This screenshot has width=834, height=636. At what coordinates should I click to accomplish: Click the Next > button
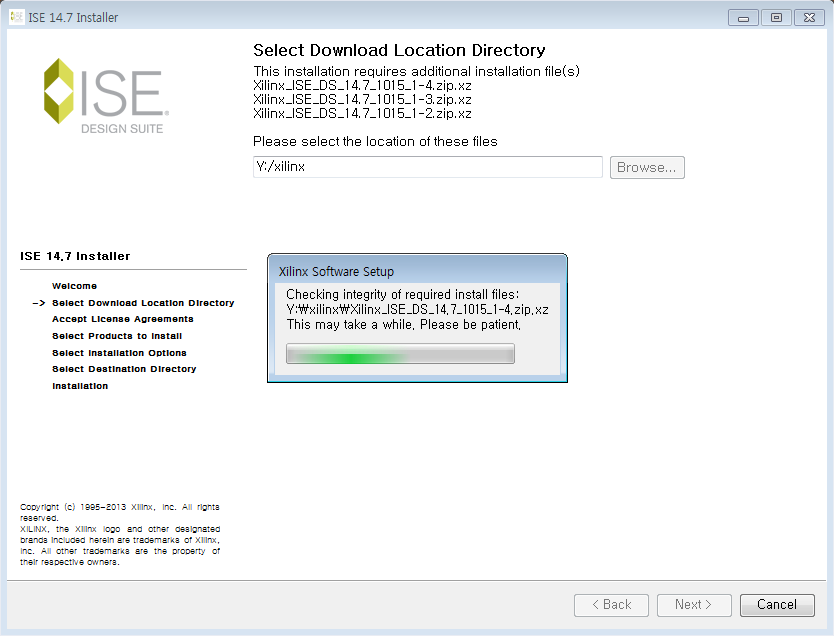[694, 605]
